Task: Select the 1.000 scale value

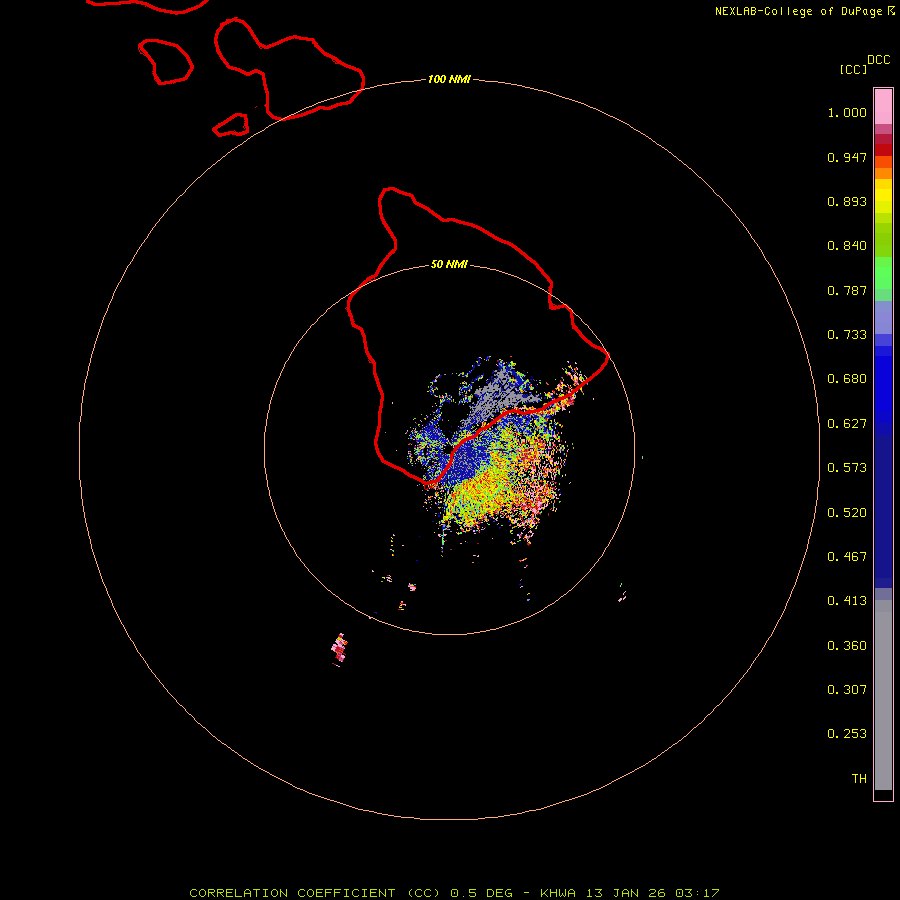Action: (x=847, y=112)
